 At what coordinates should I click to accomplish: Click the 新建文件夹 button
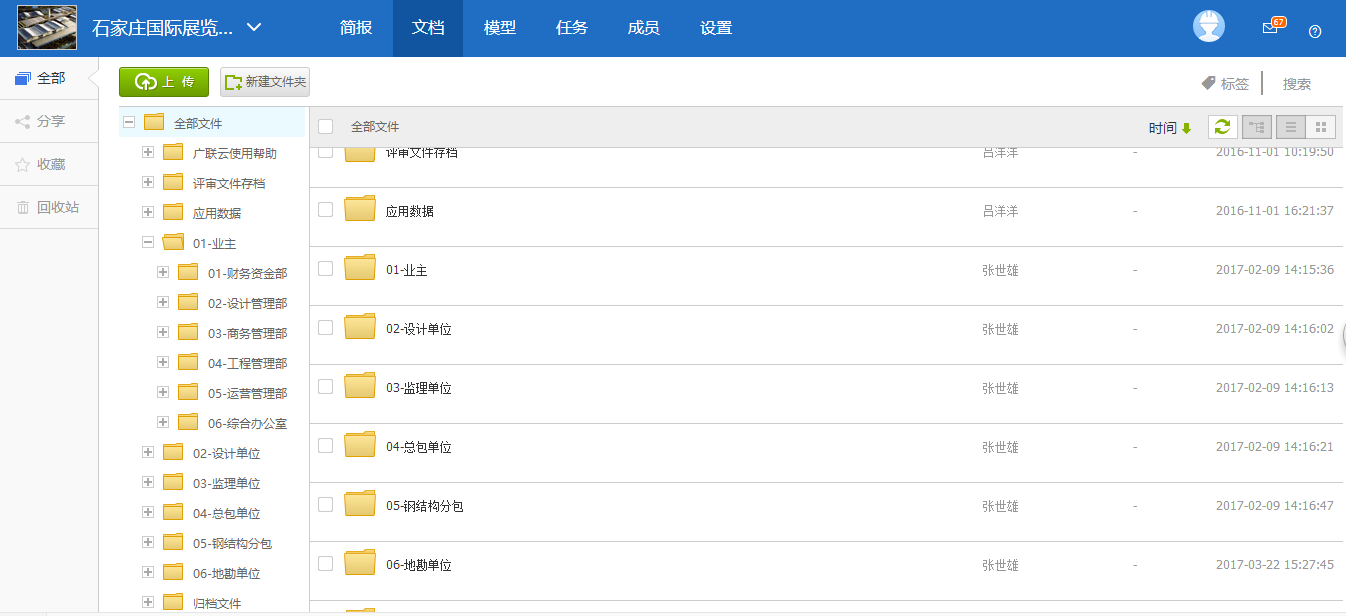point(265,82)
